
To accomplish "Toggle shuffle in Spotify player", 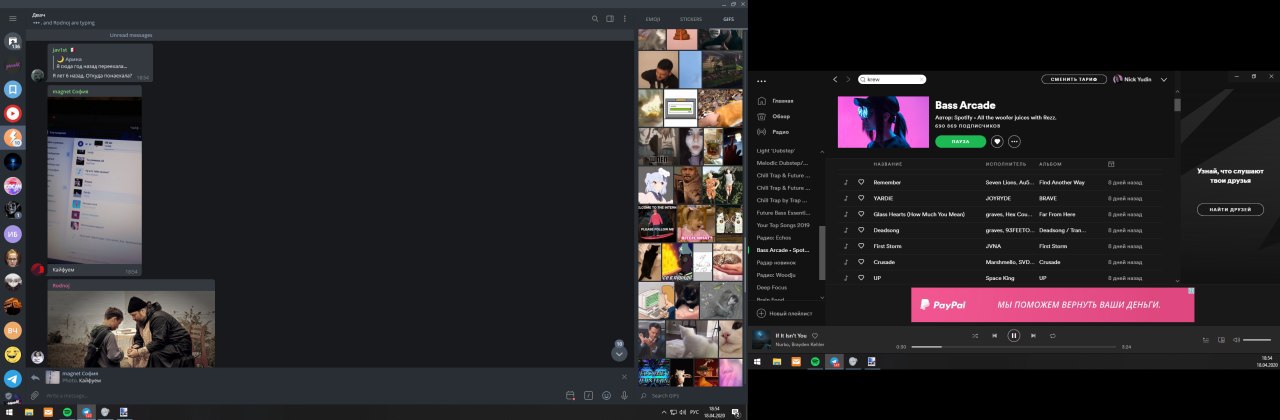I will pyautogui.click(x=975, y=336).
